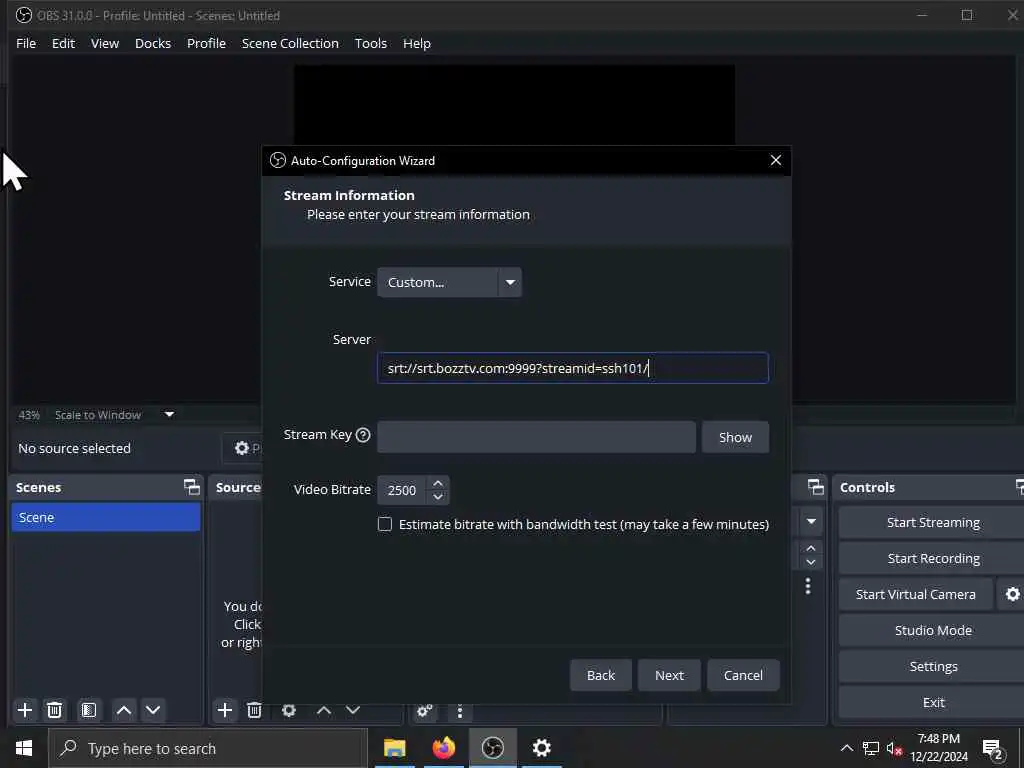Image resolution: width=1024 pixels, height=768 pixels.
Task: Open the Docks menu
Action: 153,43
